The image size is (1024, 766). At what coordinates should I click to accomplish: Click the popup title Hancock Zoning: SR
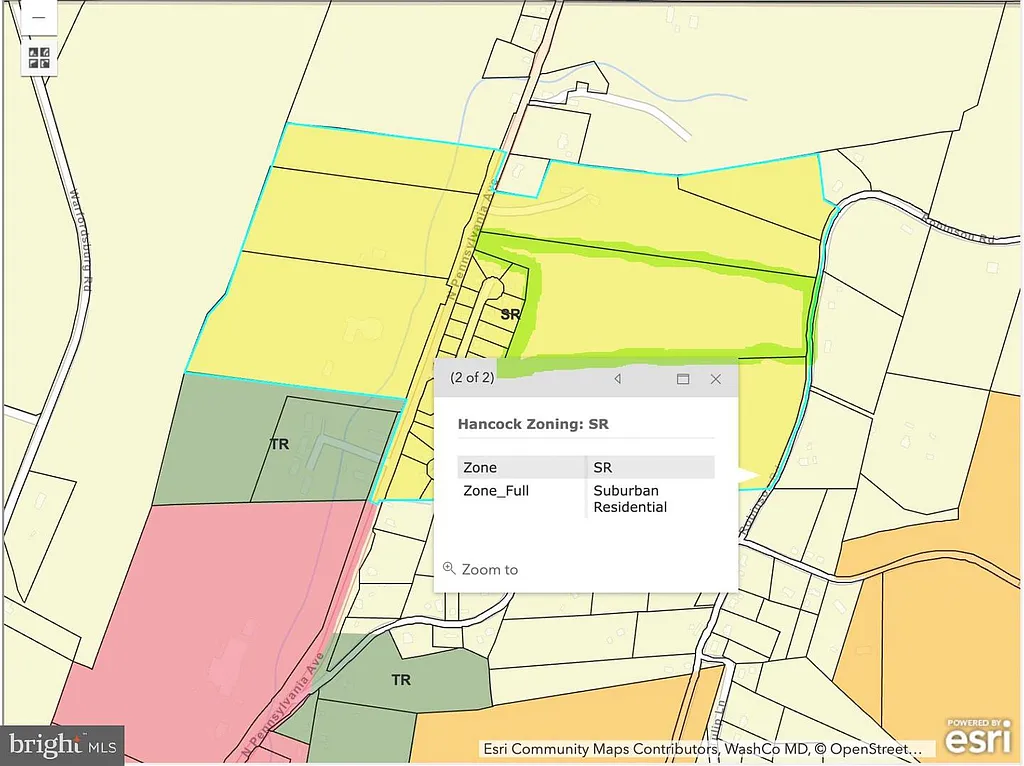[x=533, y=424]
